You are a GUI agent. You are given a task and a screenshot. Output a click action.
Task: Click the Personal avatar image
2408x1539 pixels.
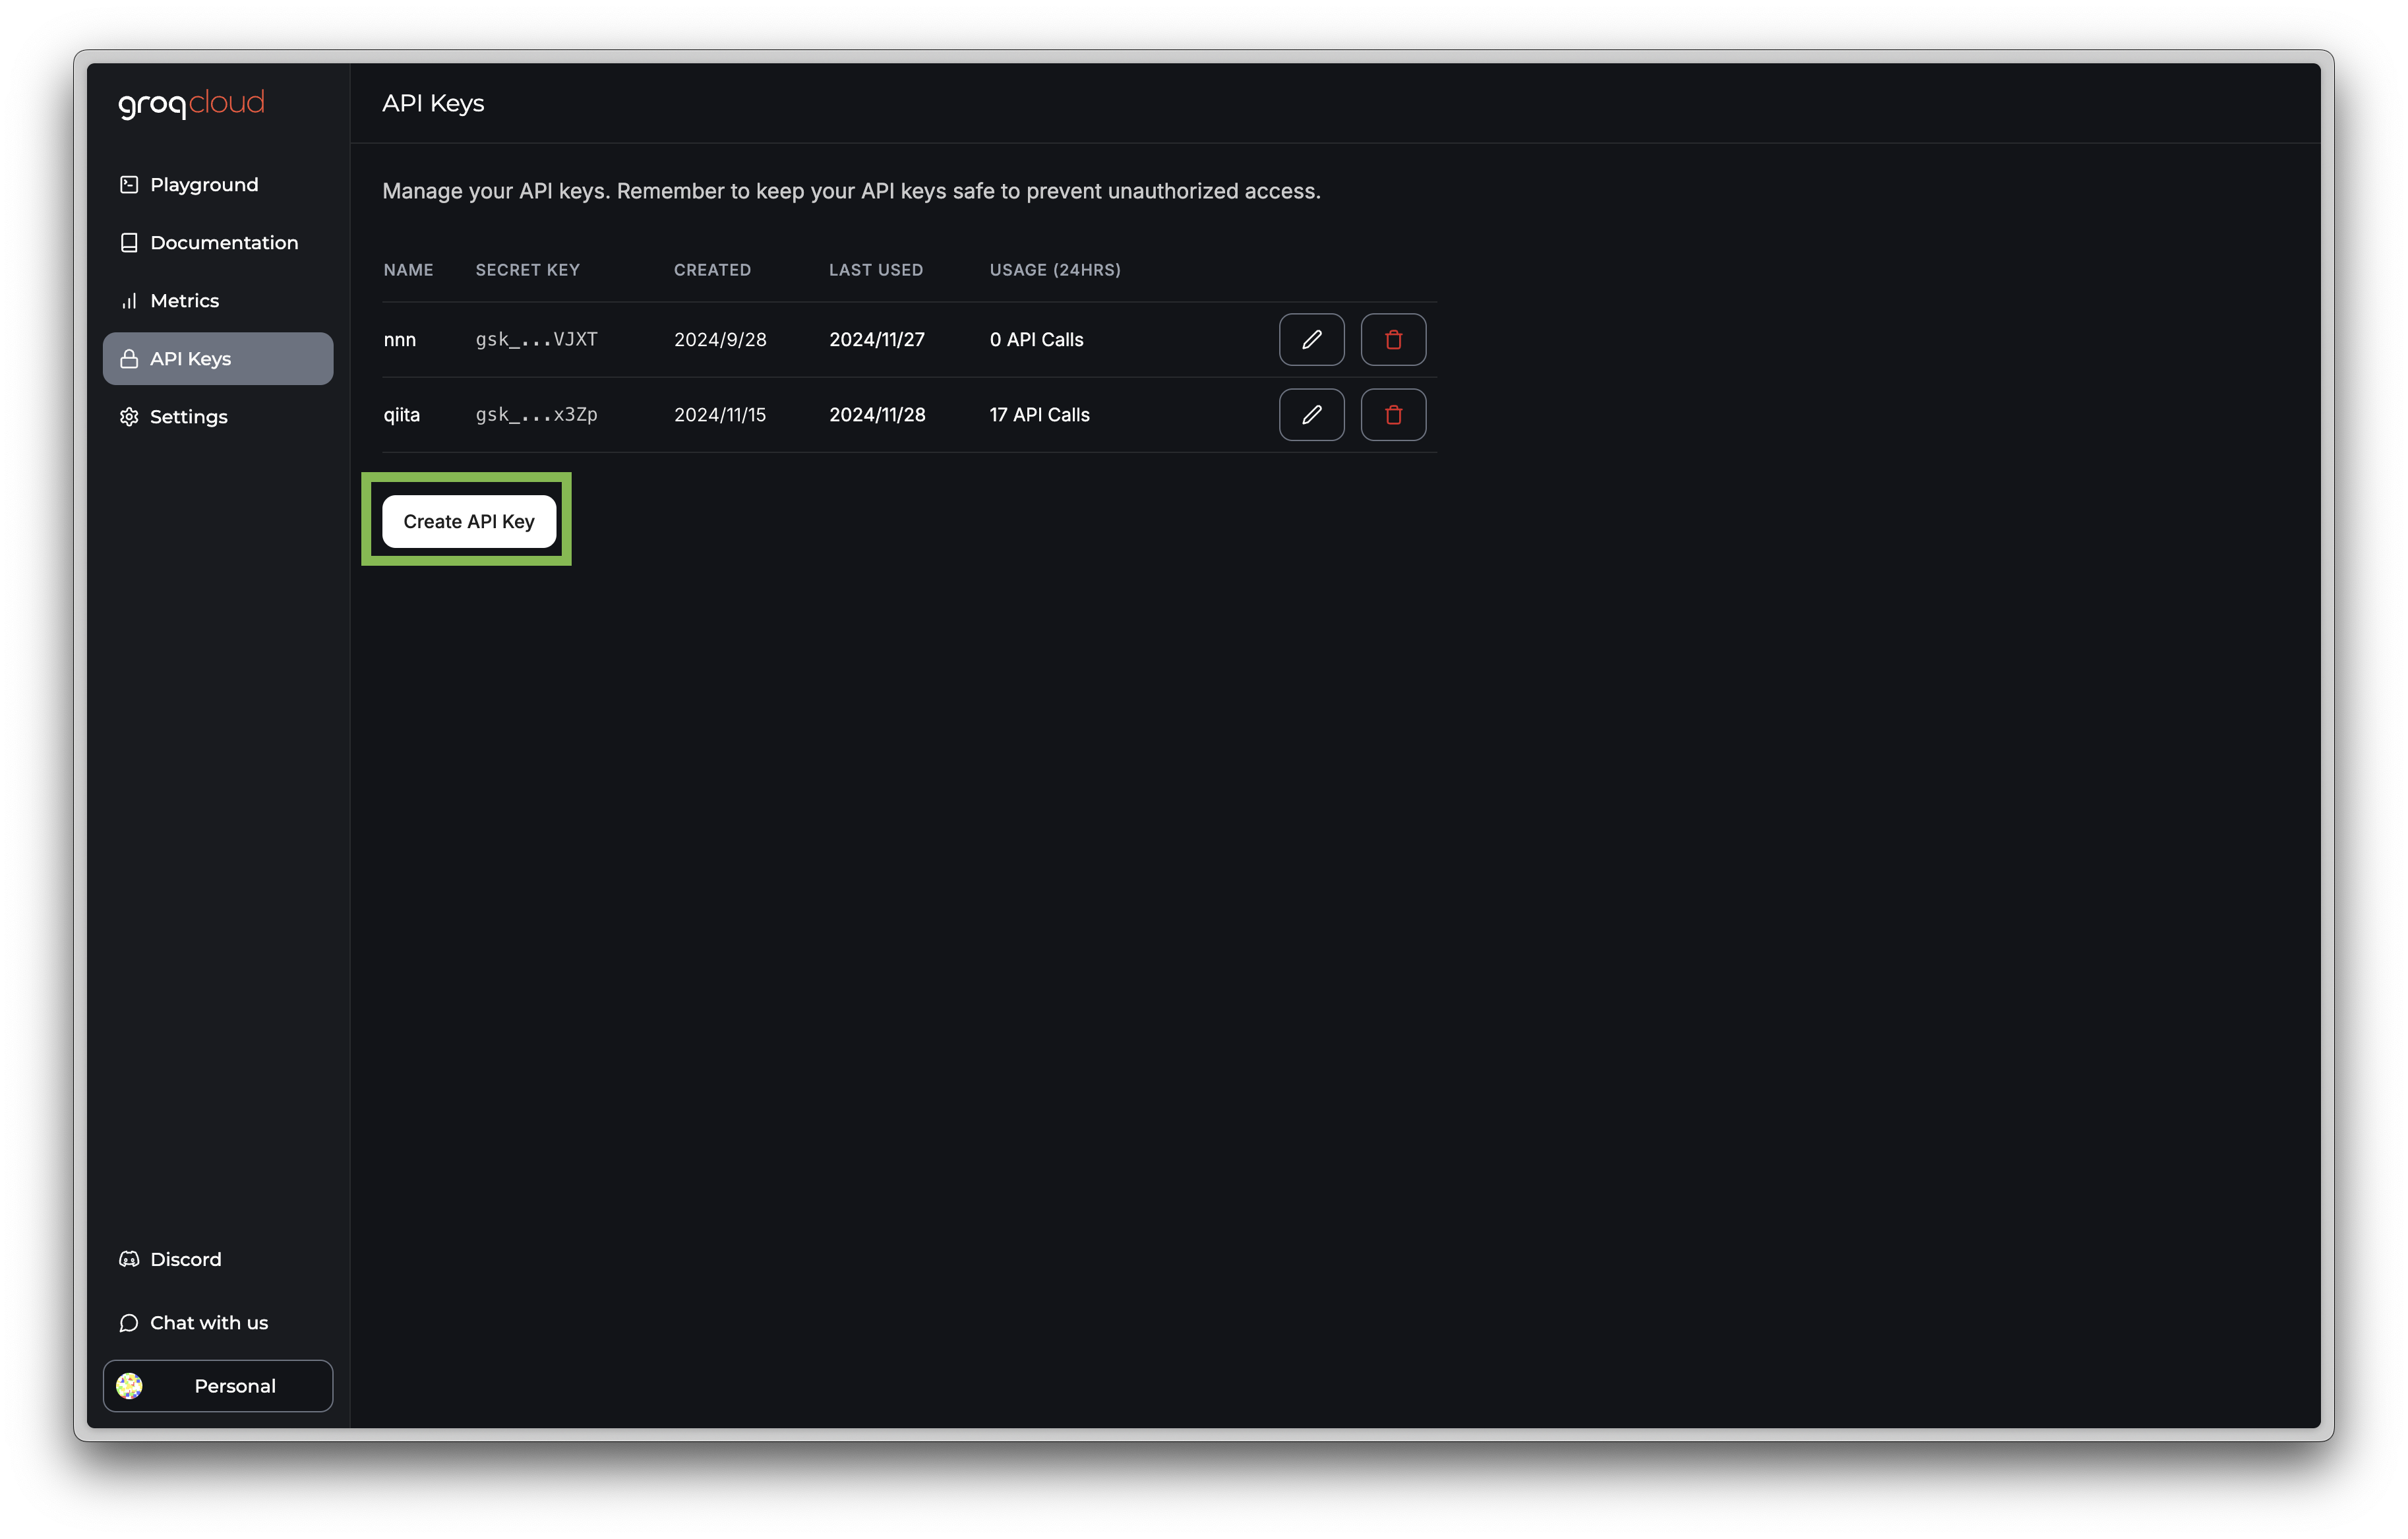pos(129,1385)
